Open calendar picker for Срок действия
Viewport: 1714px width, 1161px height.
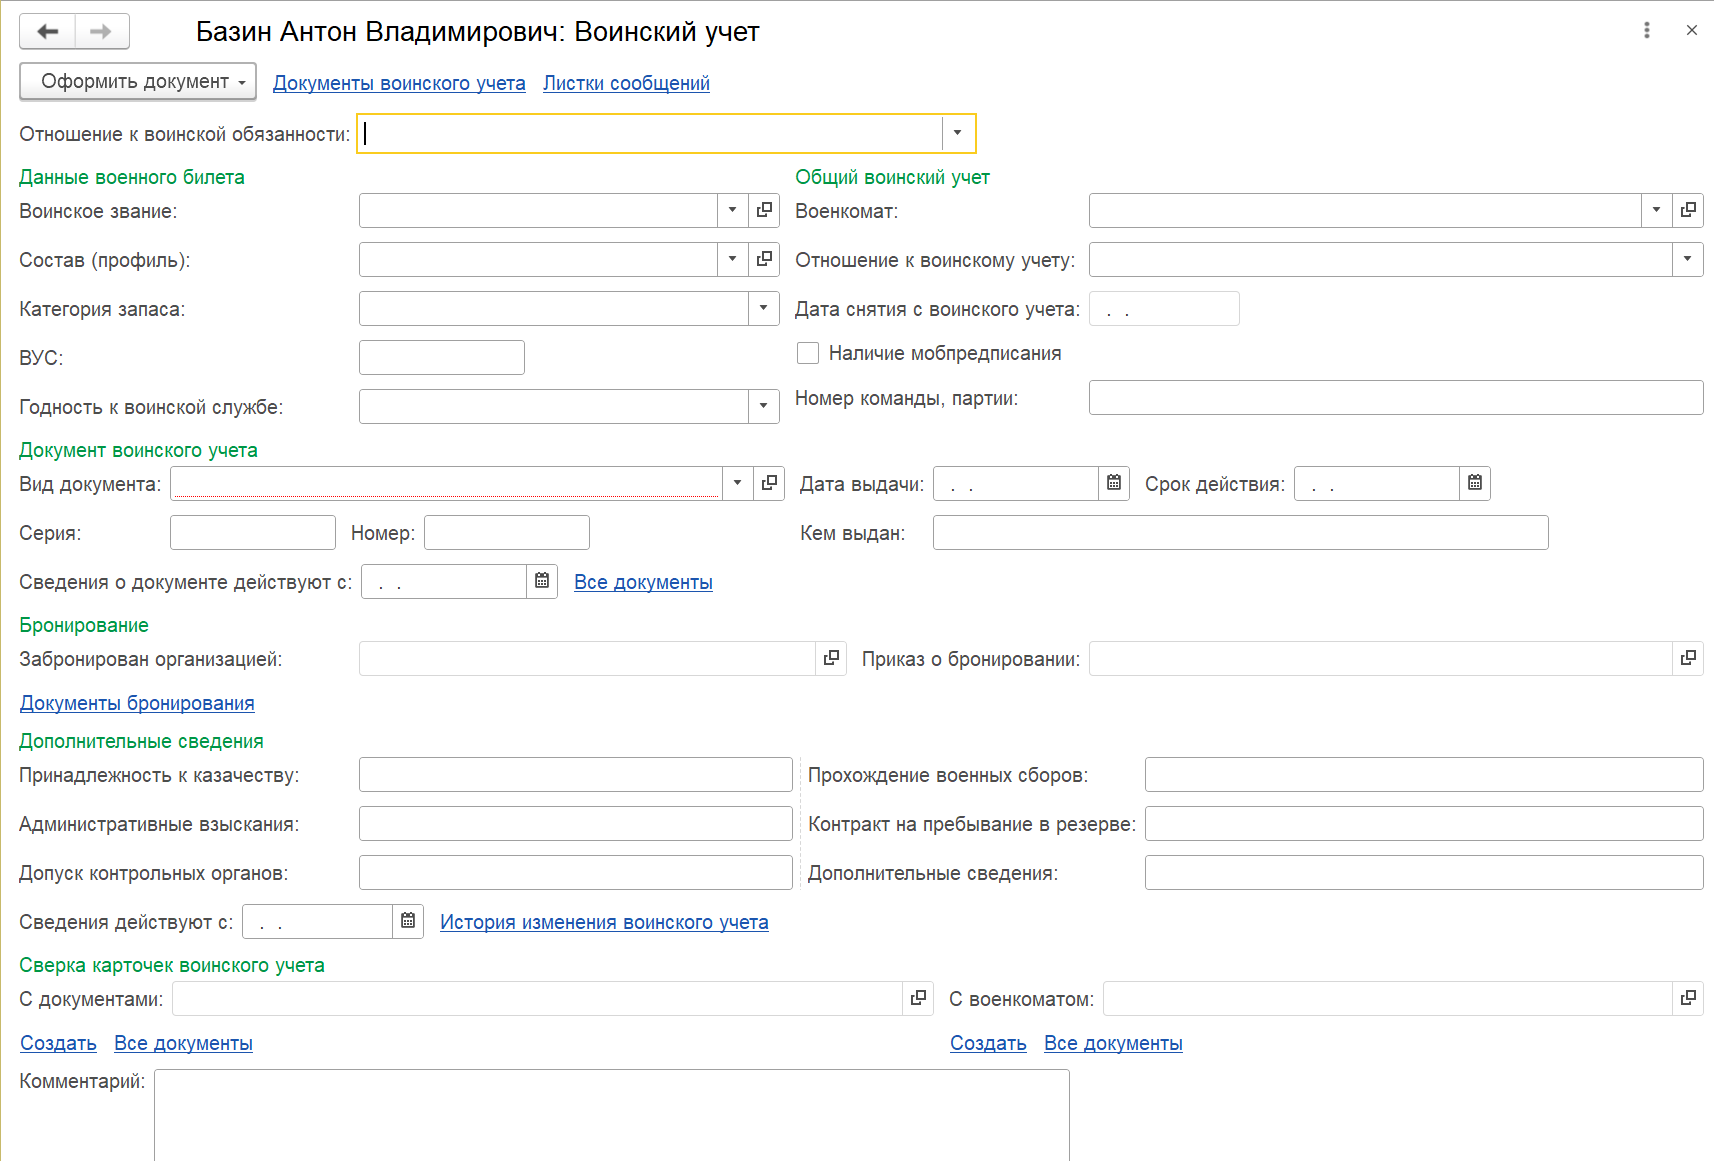pyautogui.click(x=1475, y=484)
